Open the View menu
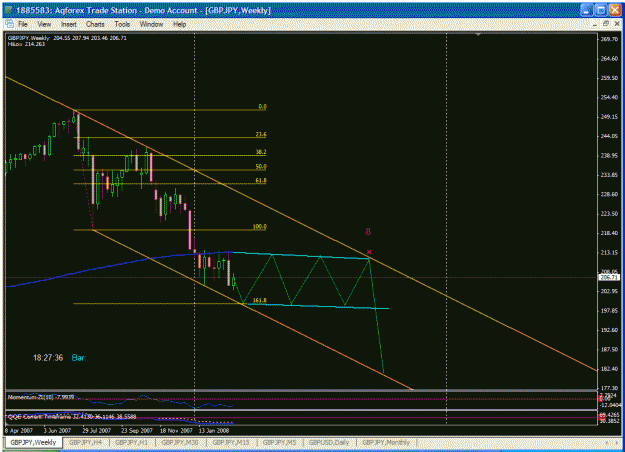Screen dimensions: 625x452 [x=44, y=24]
